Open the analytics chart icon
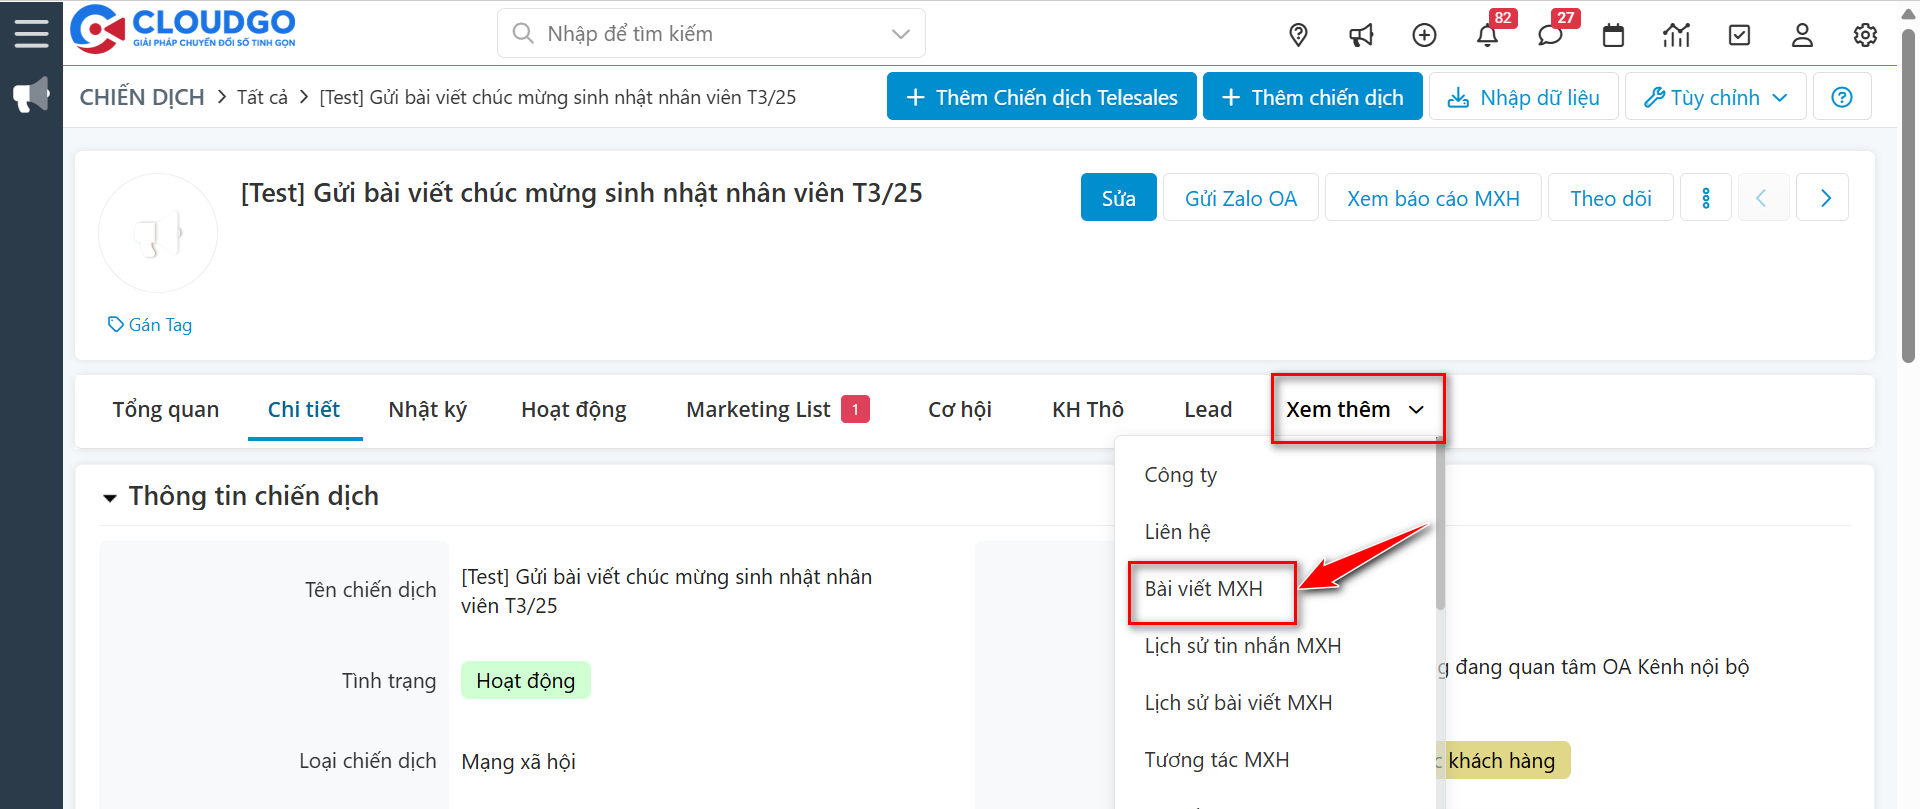The image size is (1920, 809). point(1676,35)
